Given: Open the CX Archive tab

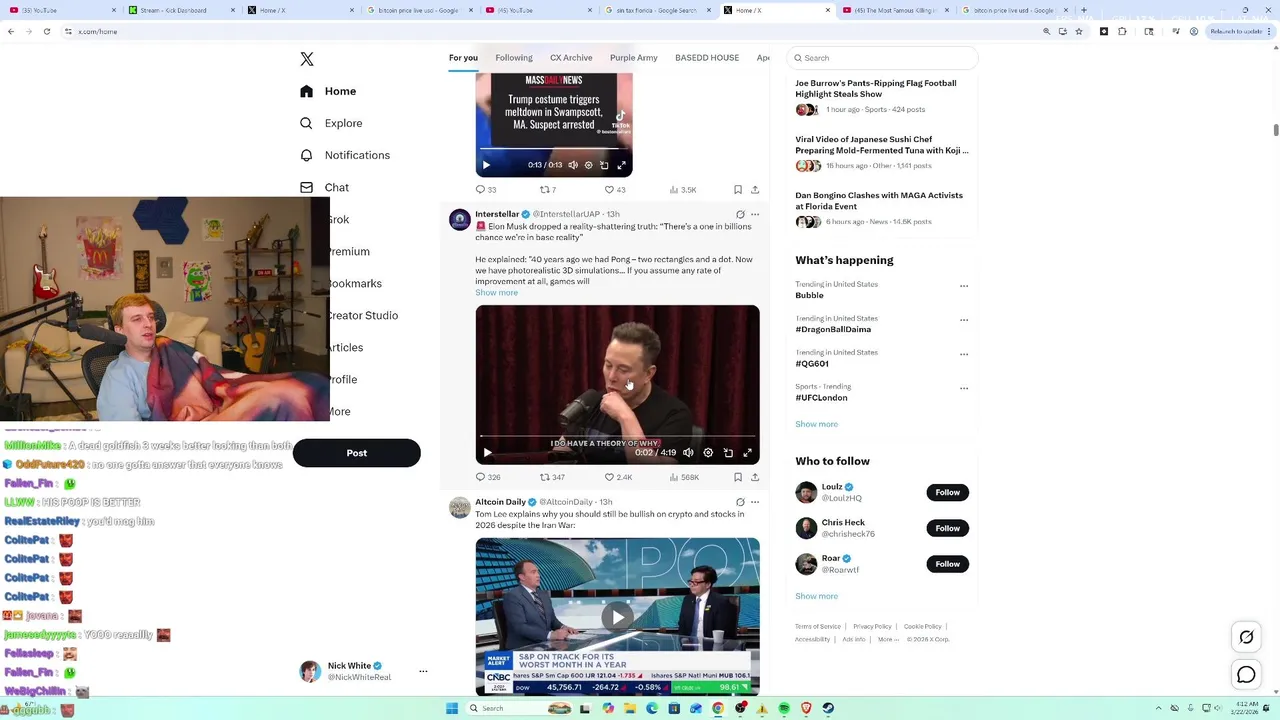Looking at the screenshot, I should point(571,58).
